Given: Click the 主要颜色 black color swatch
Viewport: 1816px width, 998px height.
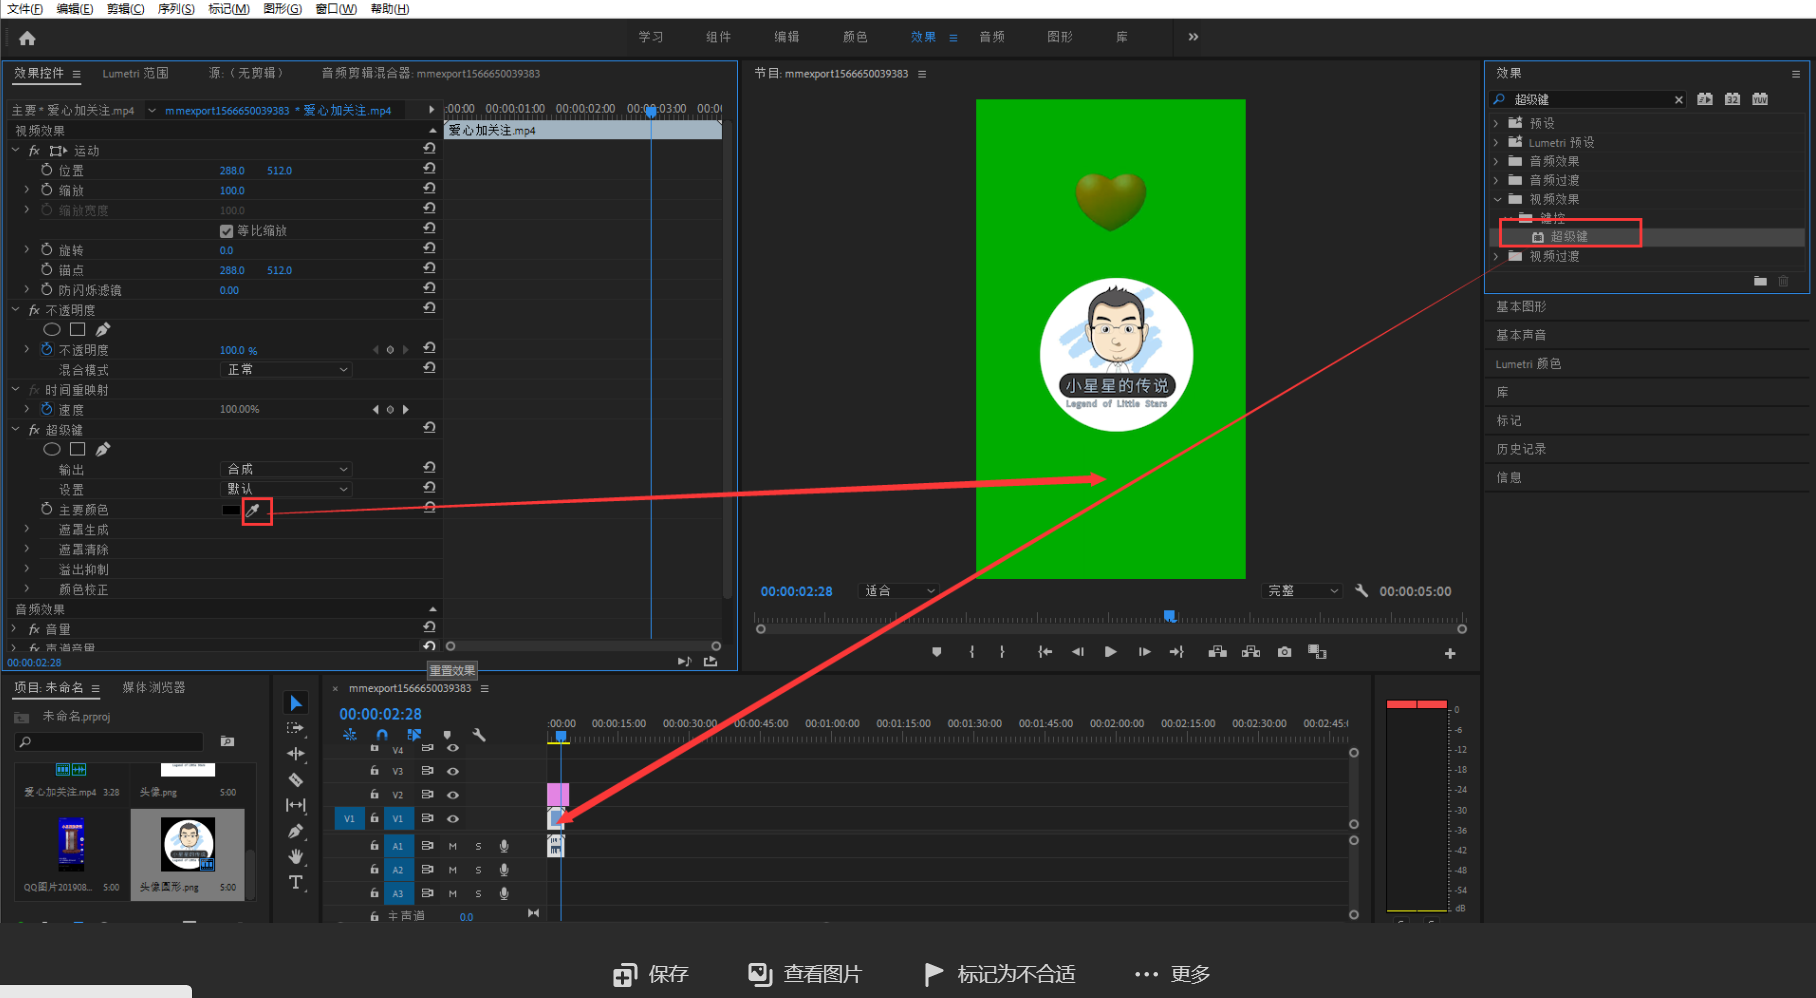Looking at the screenshot, I should (231, 510).
